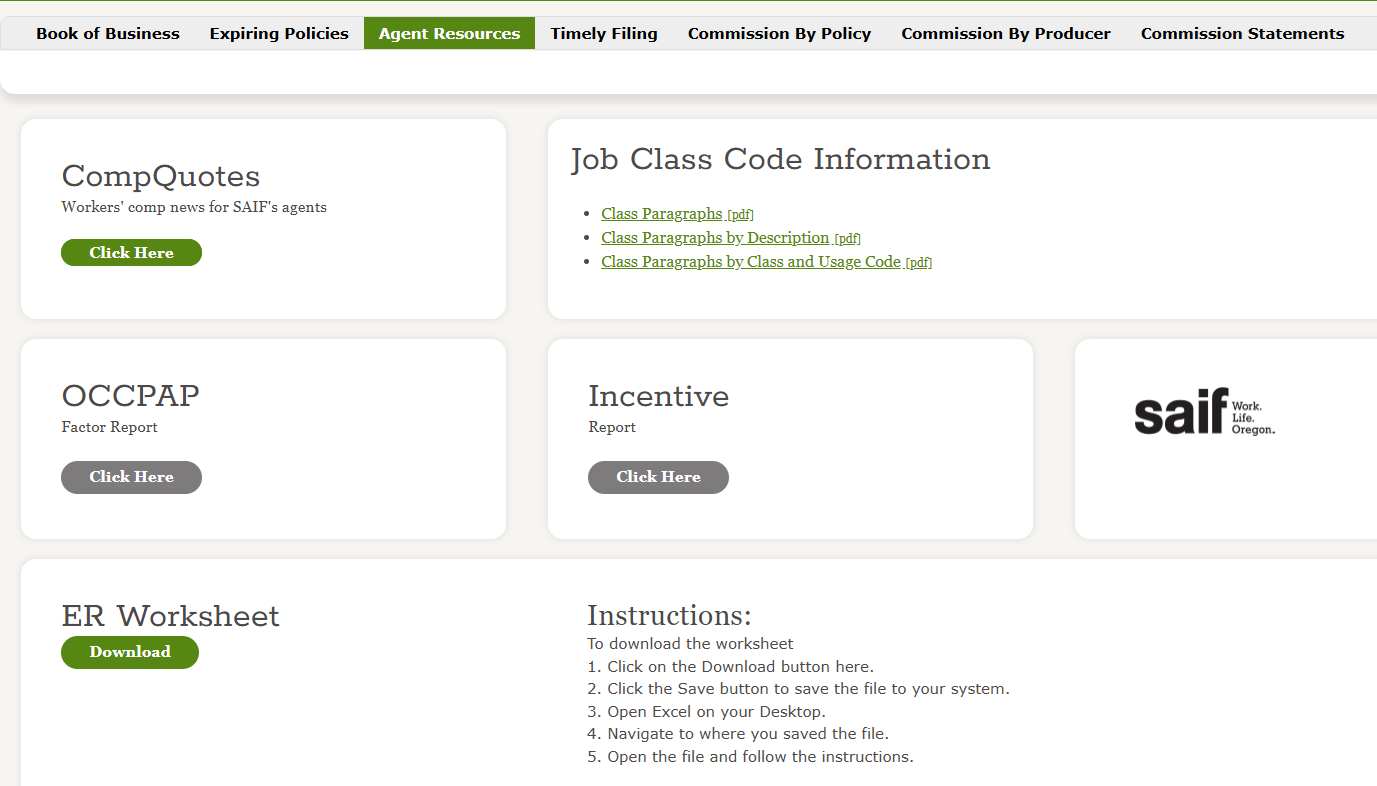Screen dimensions: 1377x786
Task: Click the Job Class Code Information heading
Action: click(779, 158)
